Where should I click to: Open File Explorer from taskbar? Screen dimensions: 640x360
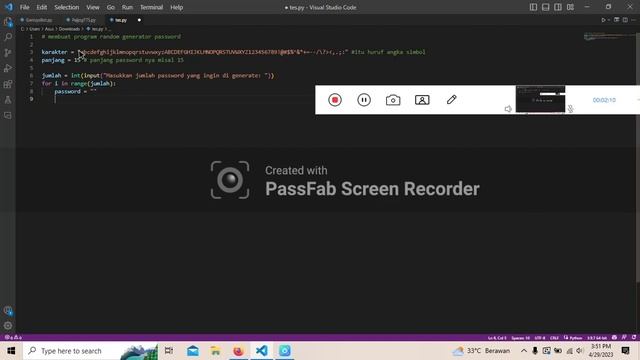tap(215, 351)
